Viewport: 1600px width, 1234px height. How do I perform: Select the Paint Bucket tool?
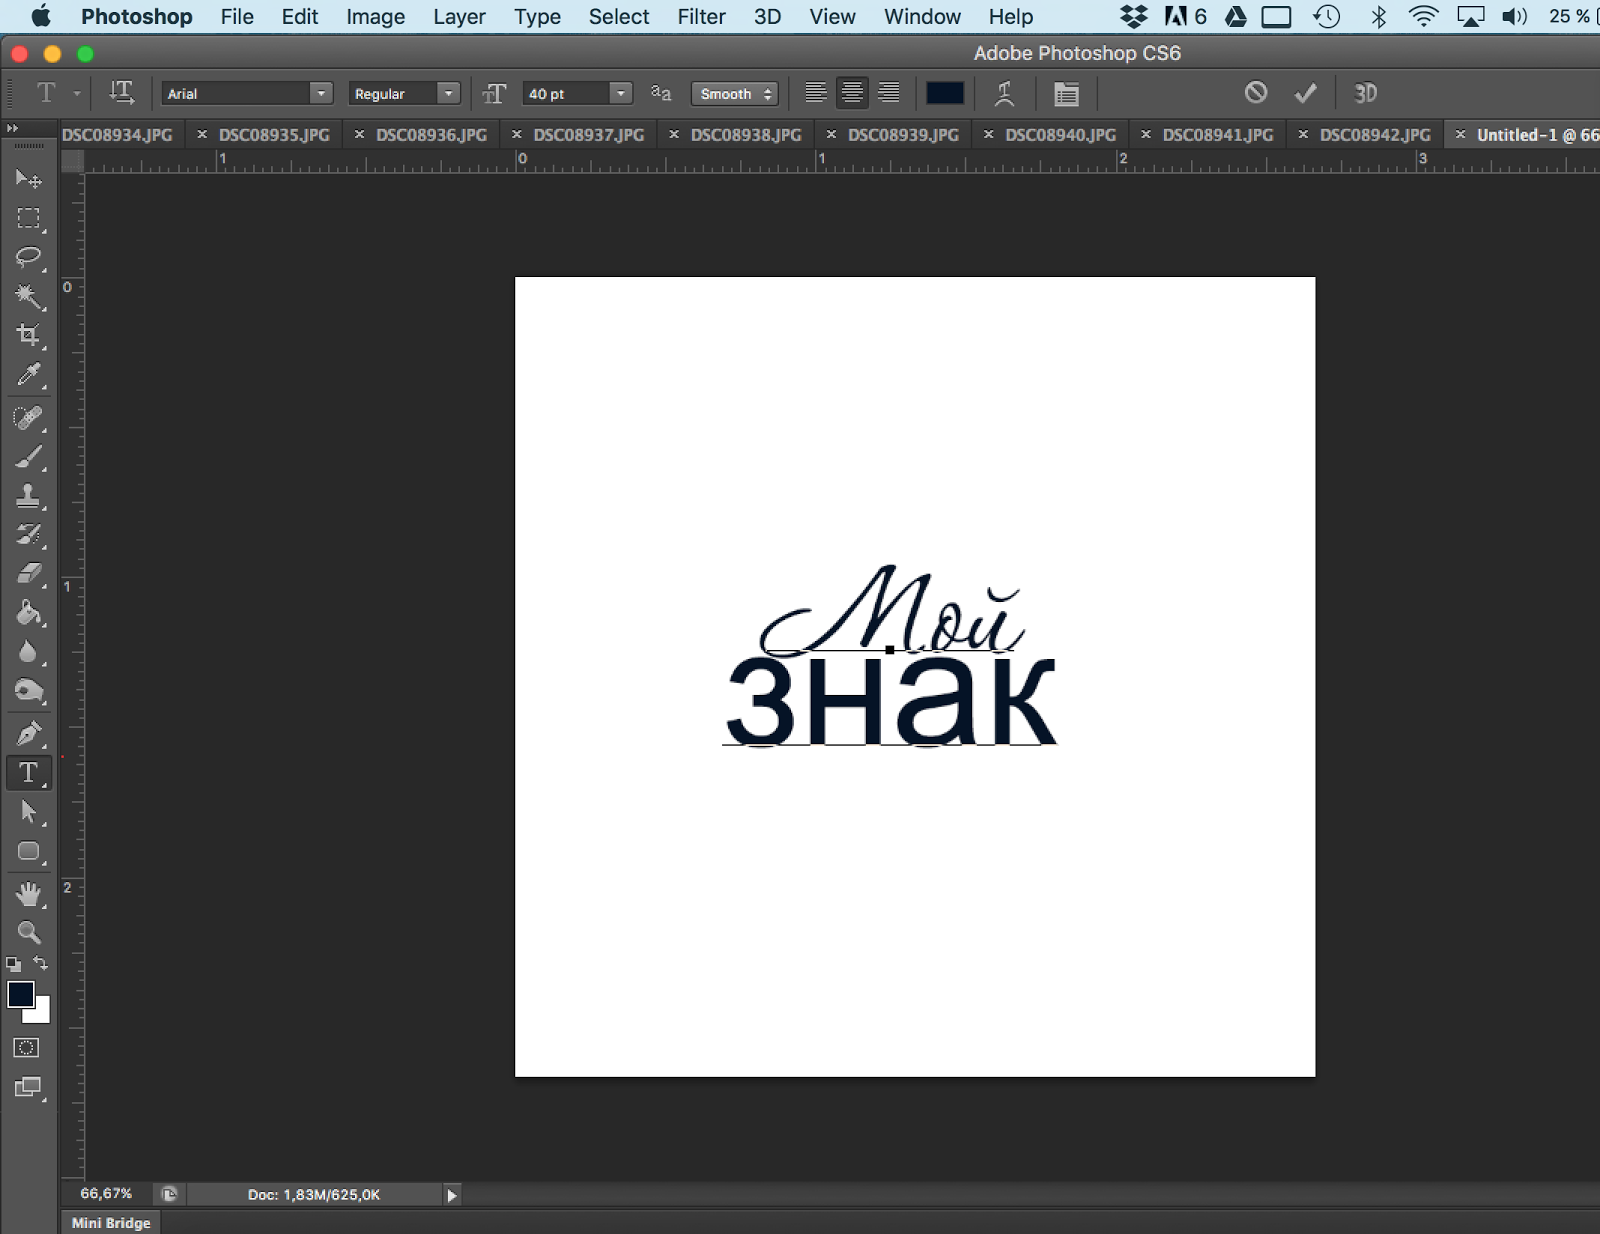coord(28,612)
